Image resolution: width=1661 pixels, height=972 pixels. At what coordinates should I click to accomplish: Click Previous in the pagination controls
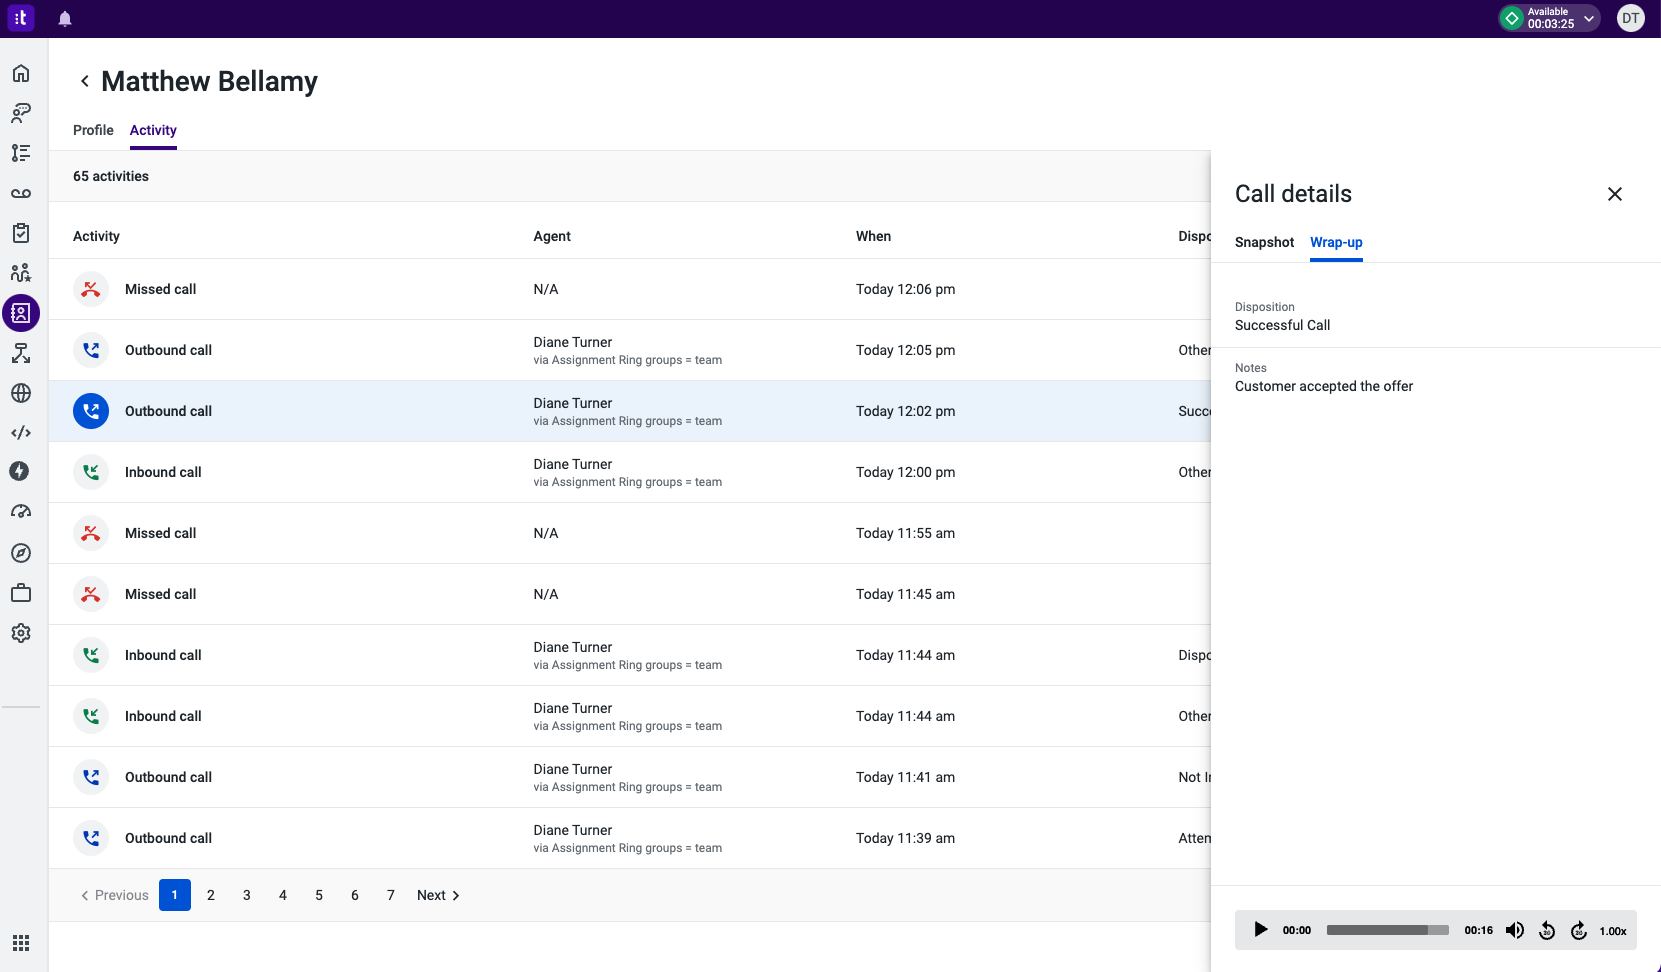point(114,895)
